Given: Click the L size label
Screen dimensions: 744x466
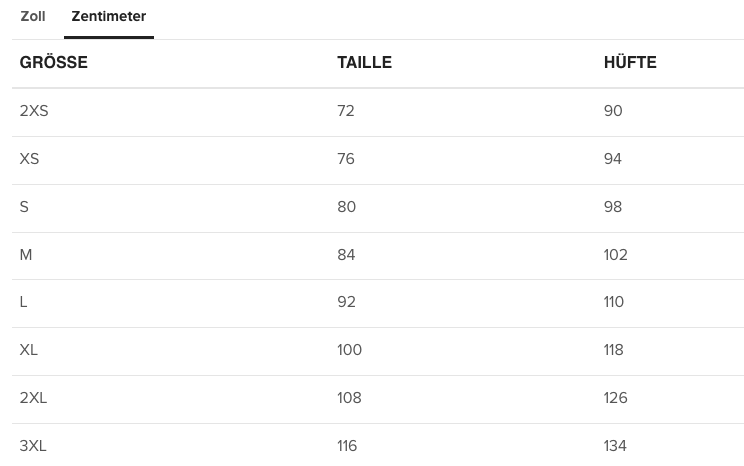Looking at the screenshot, I should point(24,302).
